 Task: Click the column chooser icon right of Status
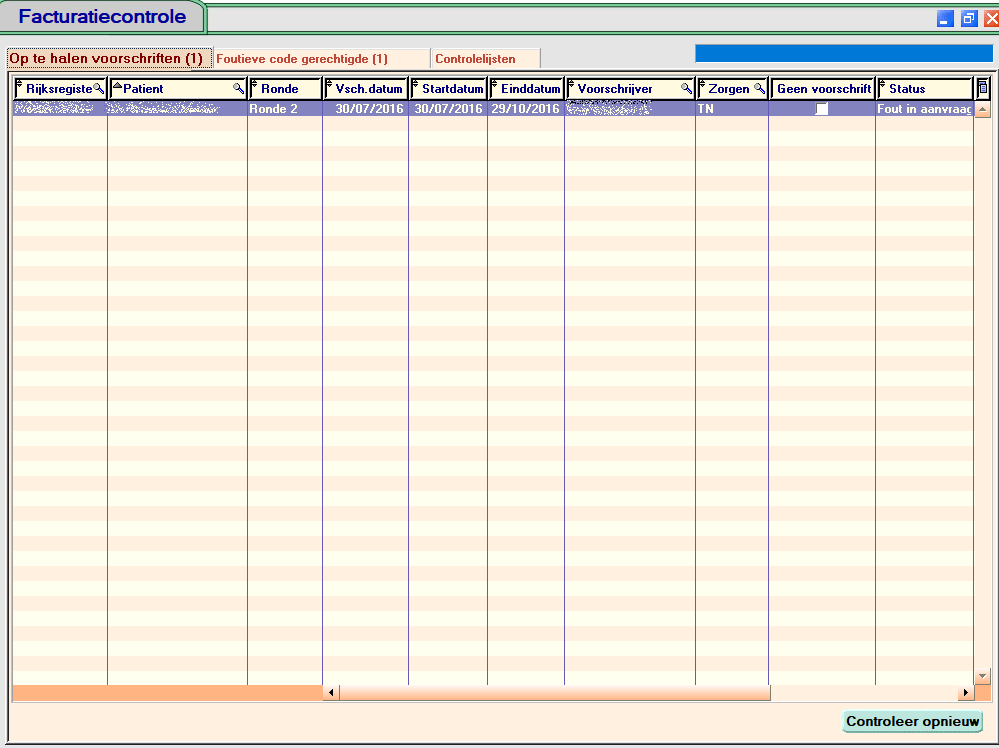click(x=982, y=89)
